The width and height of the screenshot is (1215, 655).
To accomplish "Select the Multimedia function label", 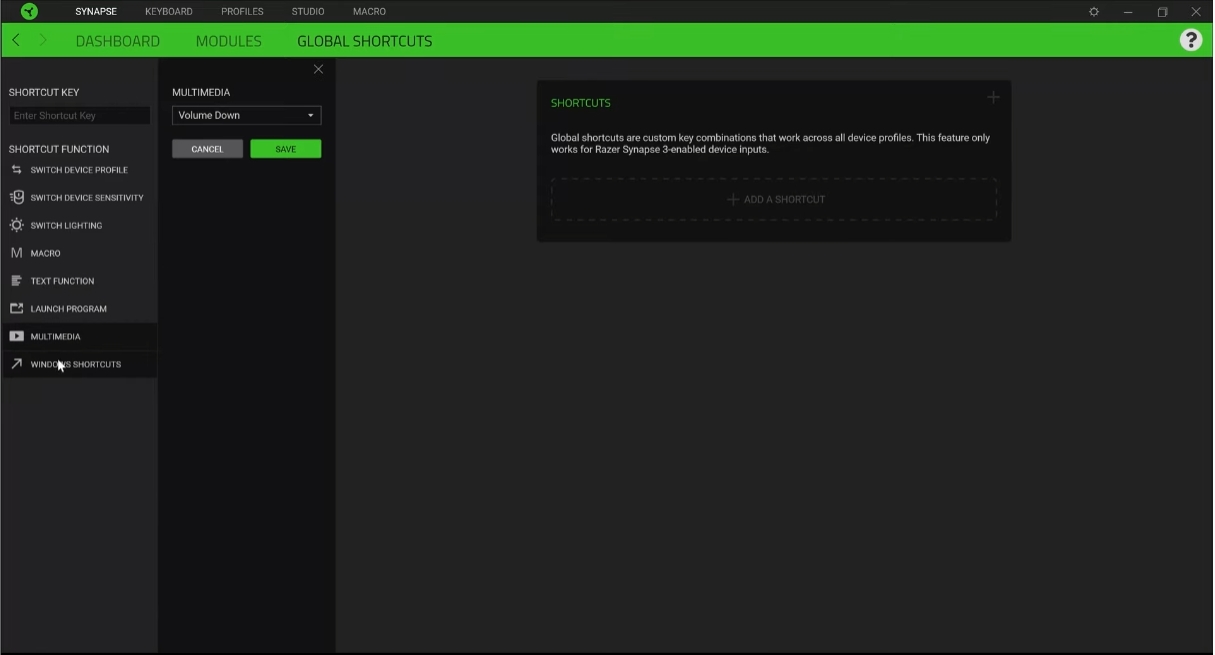I will pos(56,337).
